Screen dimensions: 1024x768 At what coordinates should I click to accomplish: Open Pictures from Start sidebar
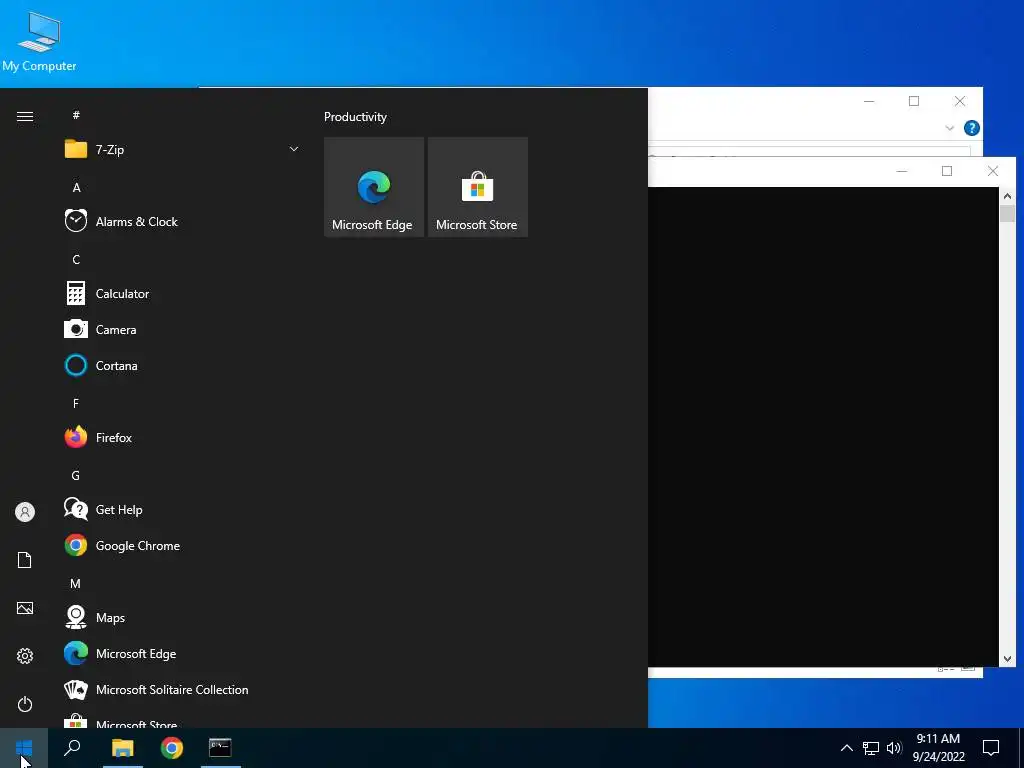click(25, 609)
